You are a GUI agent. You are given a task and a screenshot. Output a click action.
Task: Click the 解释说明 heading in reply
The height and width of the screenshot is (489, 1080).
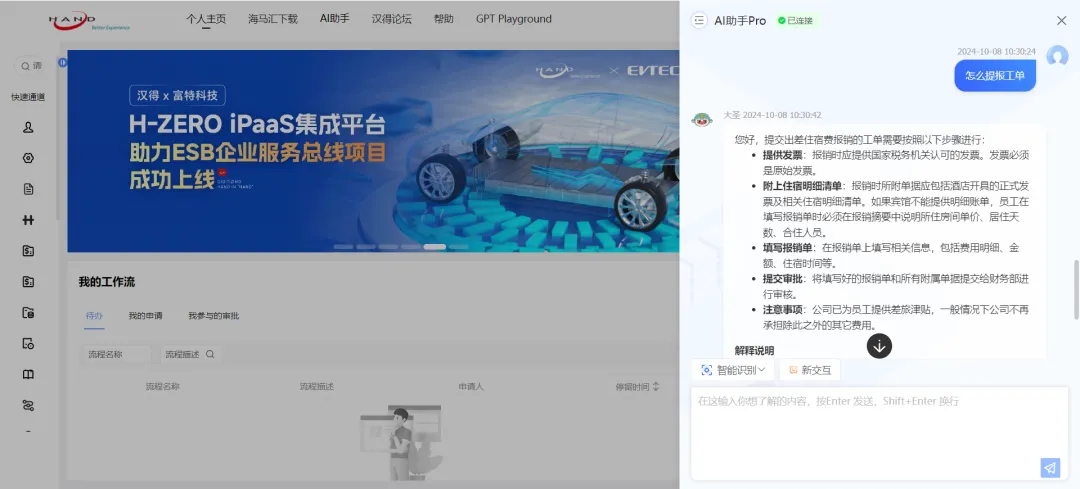[754, 351]
